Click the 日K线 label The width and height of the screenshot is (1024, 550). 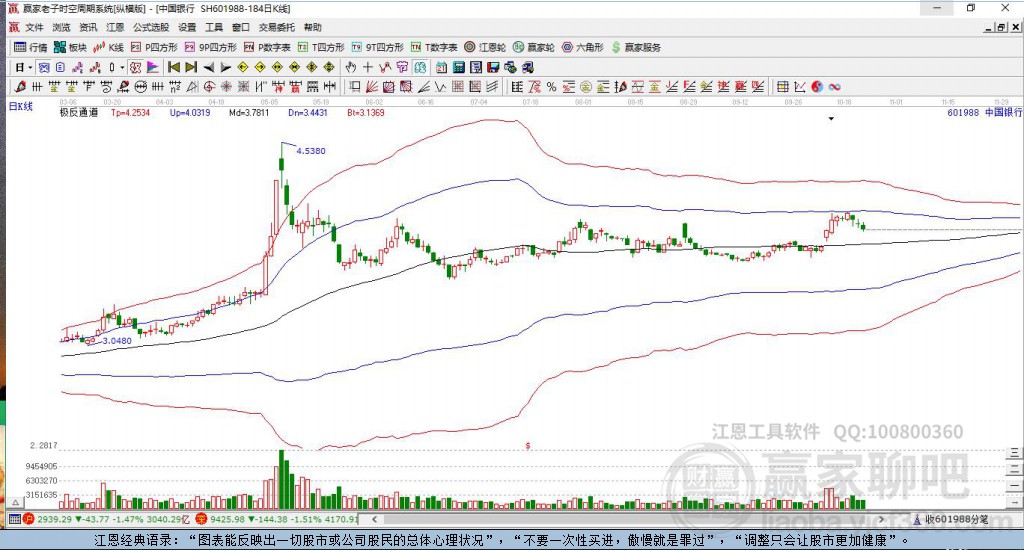pos(20,106)
